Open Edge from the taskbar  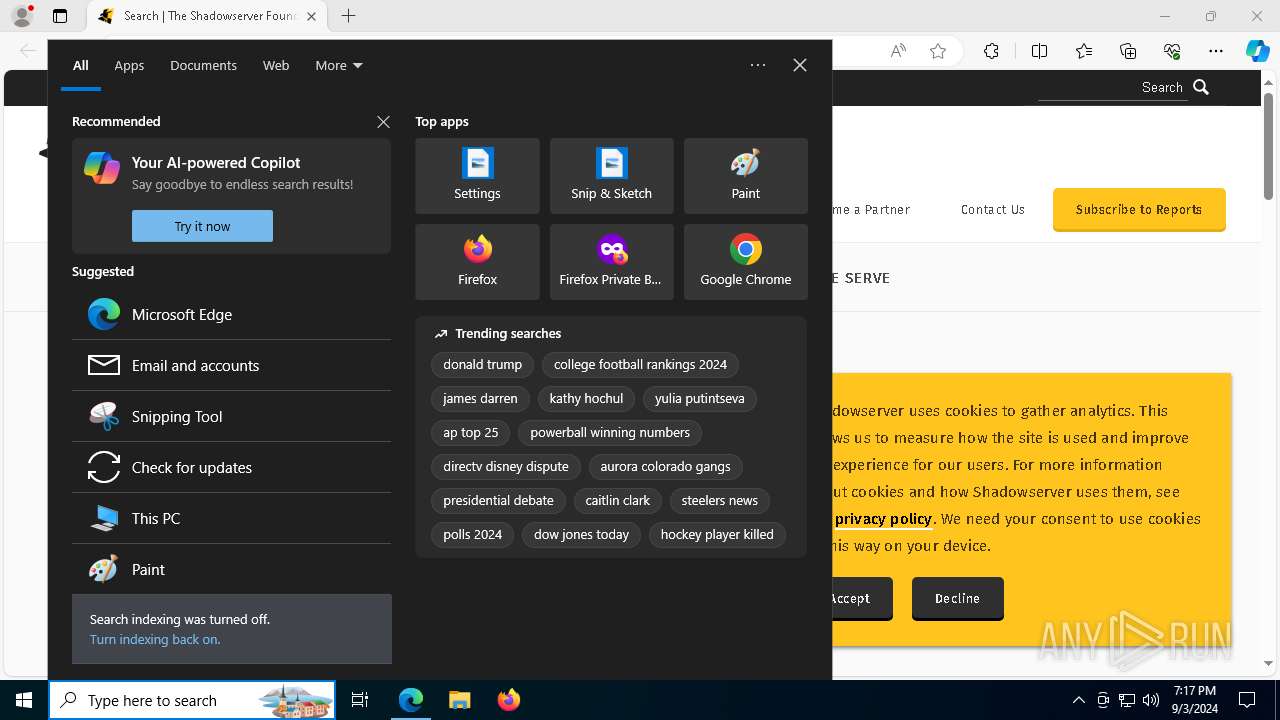(411, 700)
